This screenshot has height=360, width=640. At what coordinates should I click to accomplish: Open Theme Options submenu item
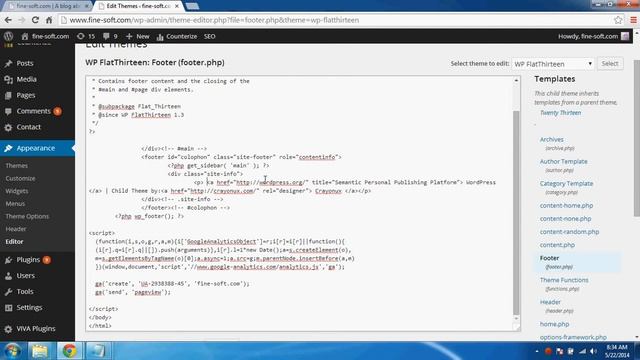tap(27, 216)
